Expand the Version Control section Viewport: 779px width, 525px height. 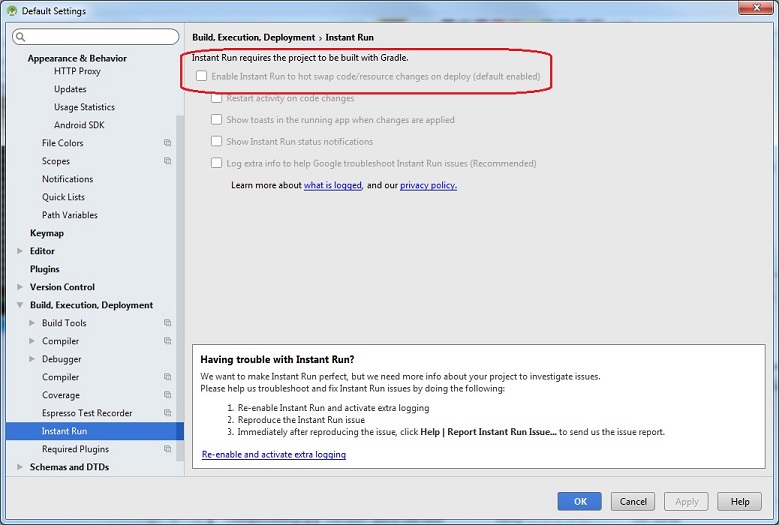coord(19,287)
